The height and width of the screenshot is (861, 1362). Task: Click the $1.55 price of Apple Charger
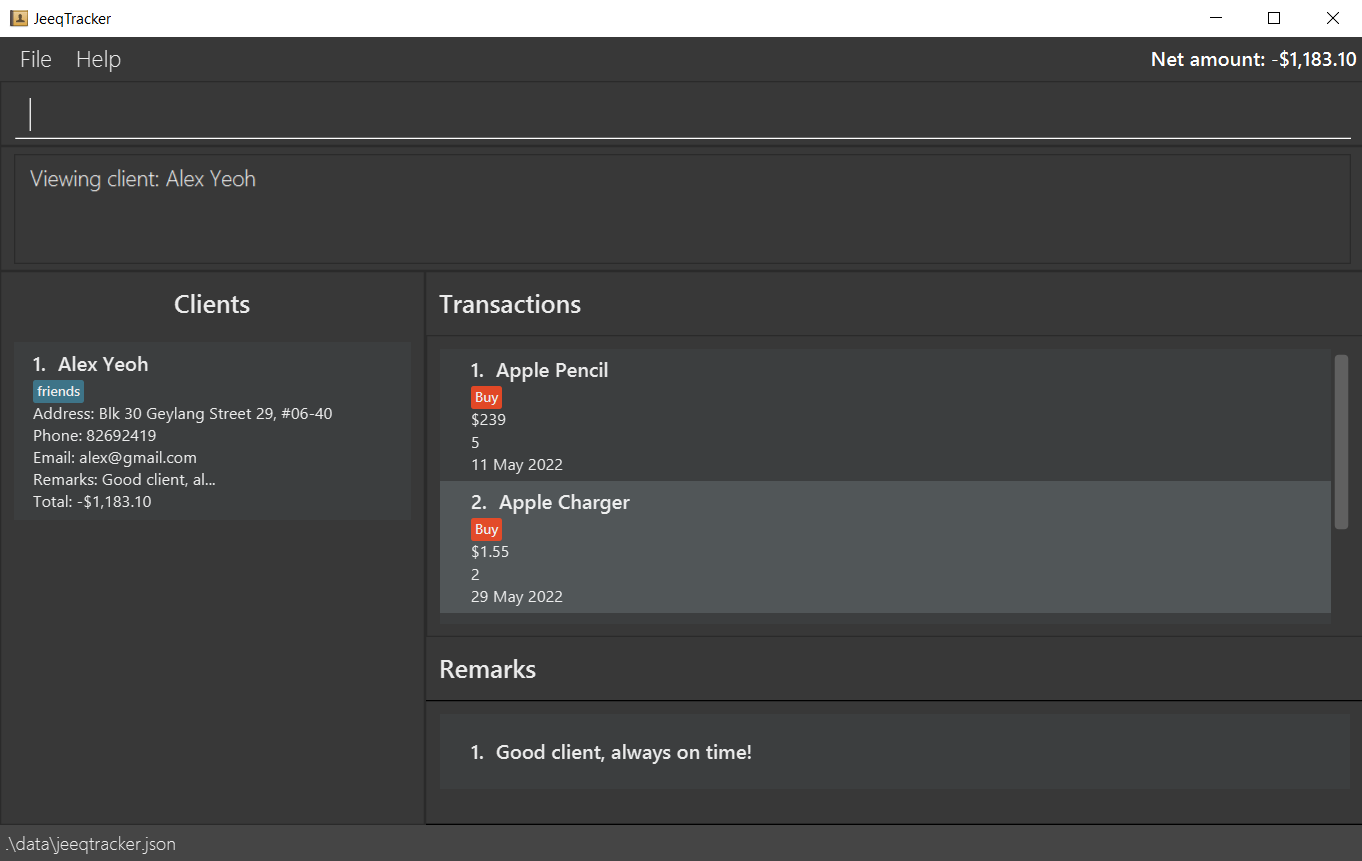point(490,551)
